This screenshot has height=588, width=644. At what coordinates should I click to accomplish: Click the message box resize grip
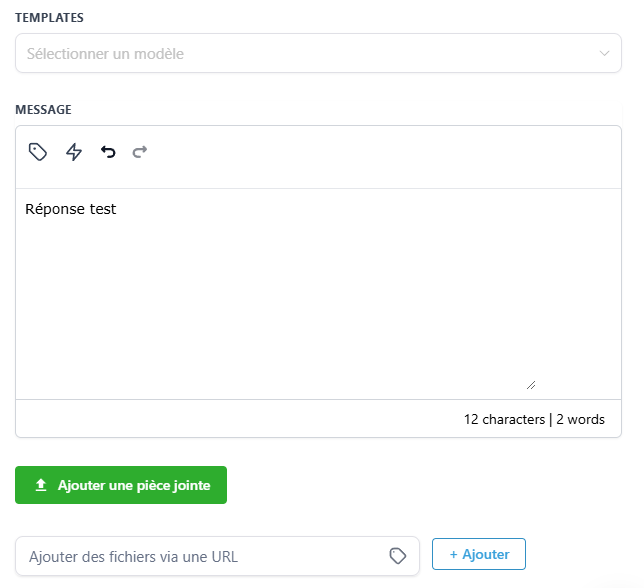coord(531,385)
